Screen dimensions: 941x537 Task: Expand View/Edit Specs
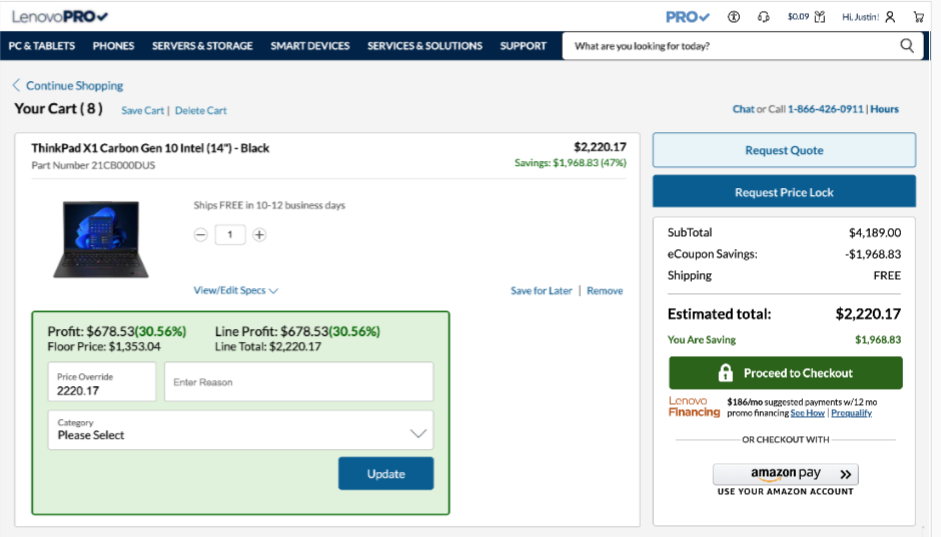tap(235, 290)
